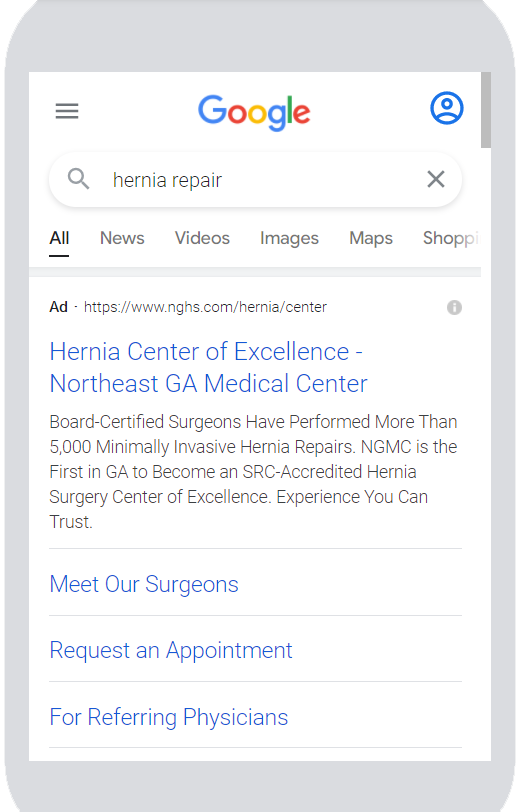Viewport: 521px width, 812px height.
Task: Open the hamburger menu icon
Action: point(67,111)
